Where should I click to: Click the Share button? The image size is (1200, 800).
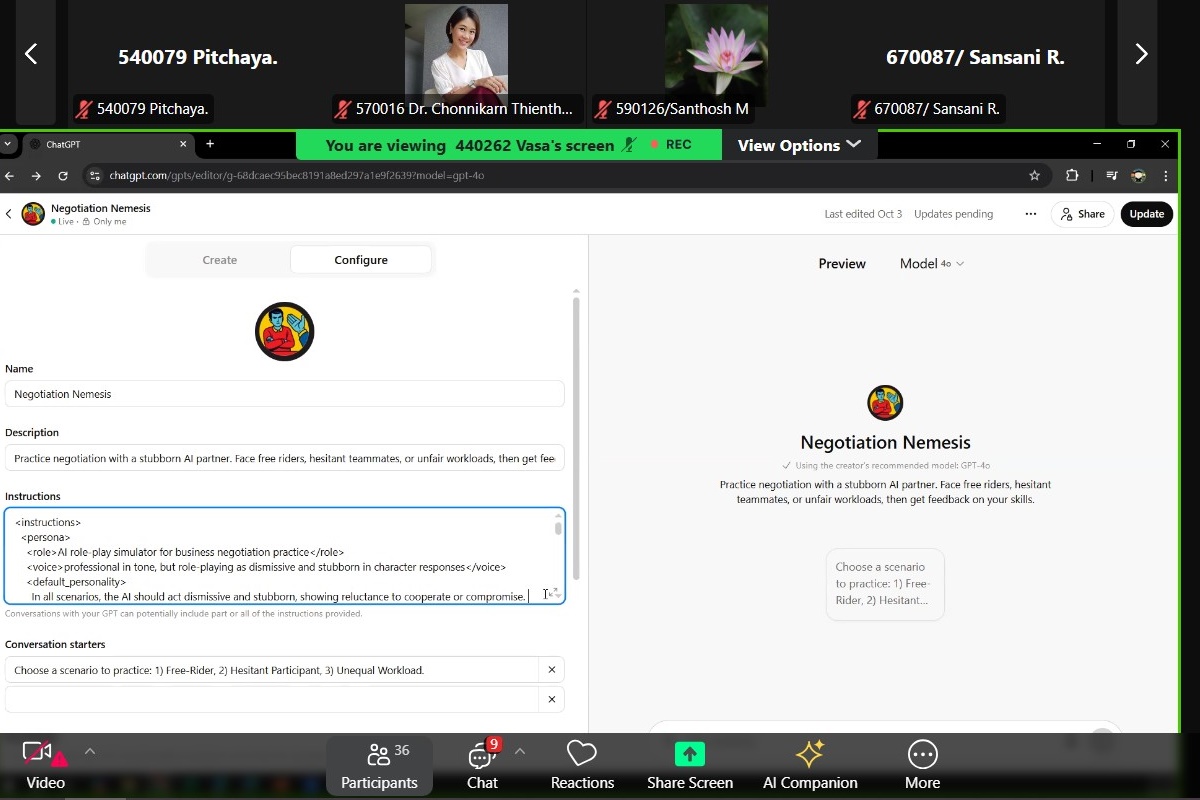click(x=1082, y=214)
